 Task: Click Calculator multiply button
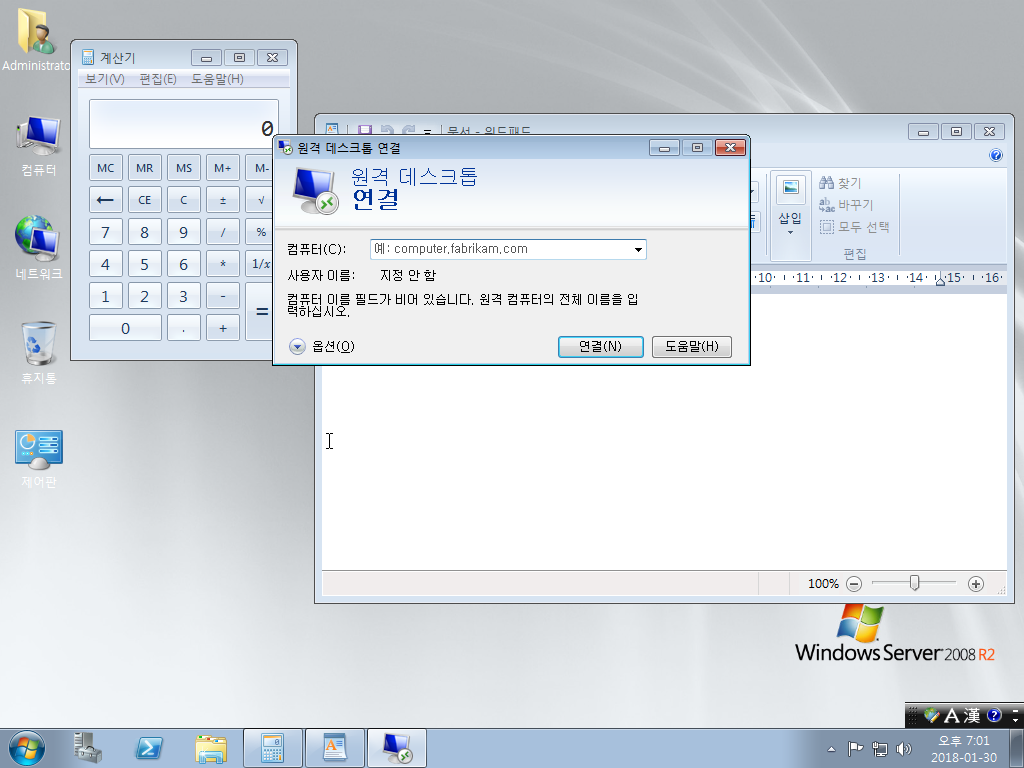click(223, 264)
